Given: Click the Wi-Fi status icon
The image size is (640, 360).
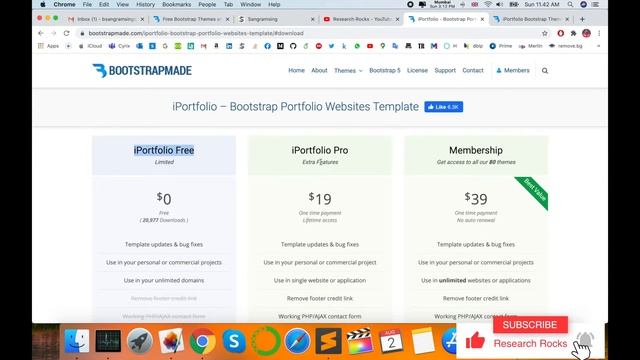Looking at the screenshot, I should [488, 4].
